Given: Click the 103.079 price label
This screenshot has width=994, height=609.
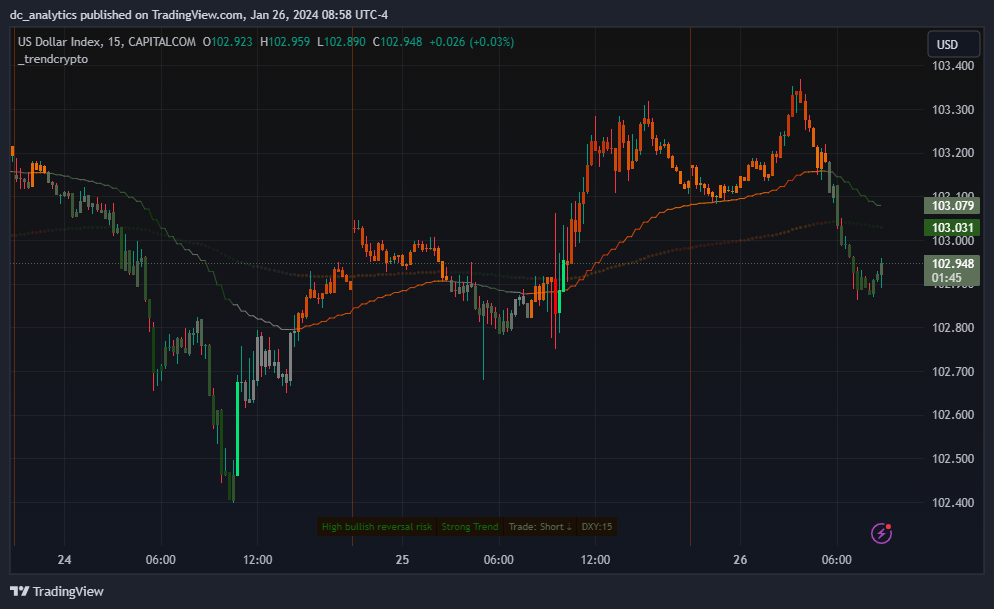Looking at the screenshot, I should click(952, 205).
